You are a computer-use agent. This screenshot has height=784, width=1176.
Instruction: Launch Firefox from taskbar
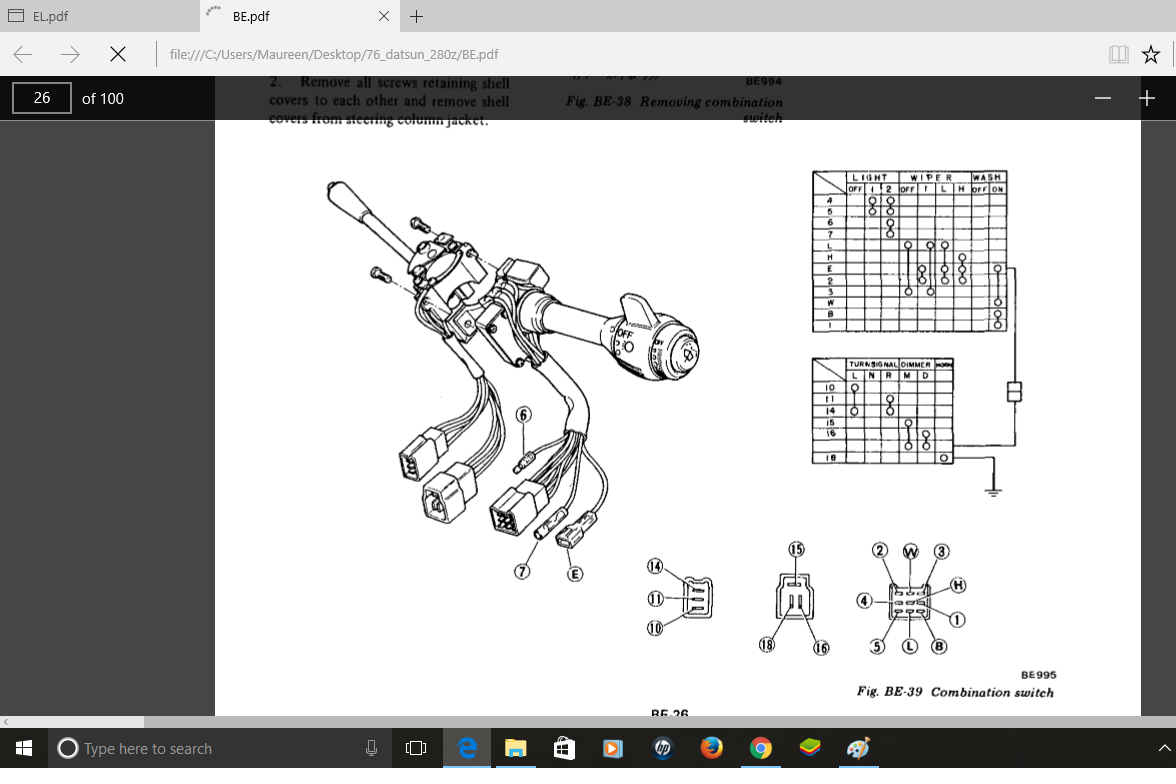click(711, 748)
